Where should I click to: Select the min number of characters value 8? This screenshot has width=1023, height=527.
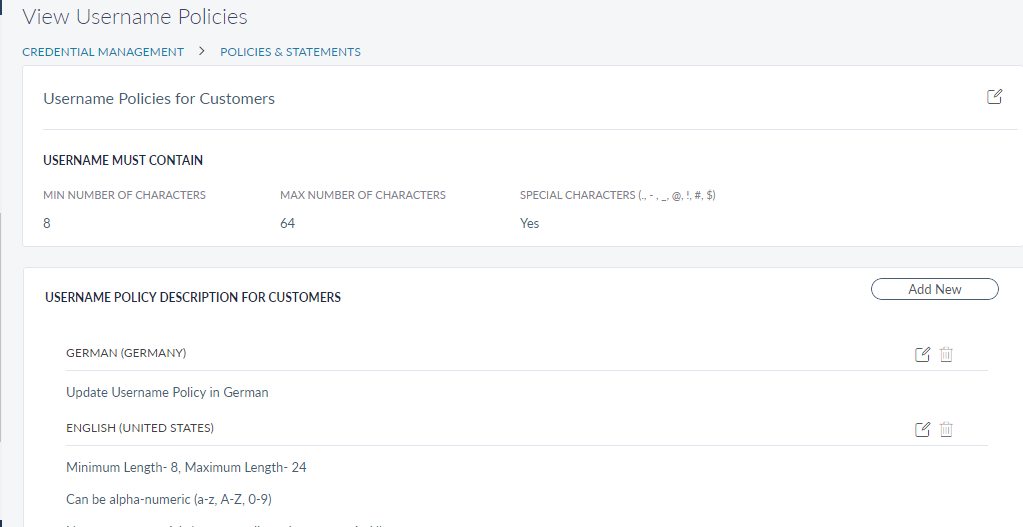(x=47, y=223)
